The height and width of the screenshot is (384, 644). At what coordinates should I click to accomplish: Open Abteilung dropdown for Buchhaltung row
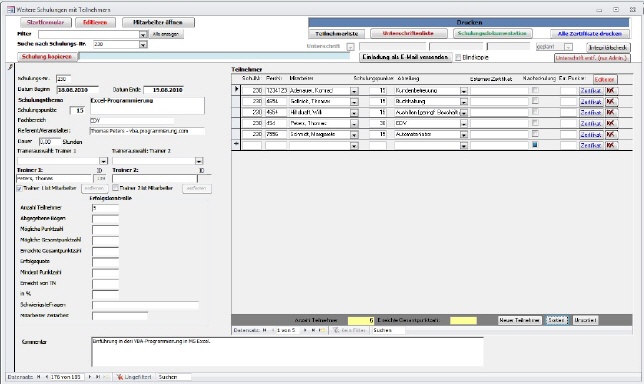(464, 101)
